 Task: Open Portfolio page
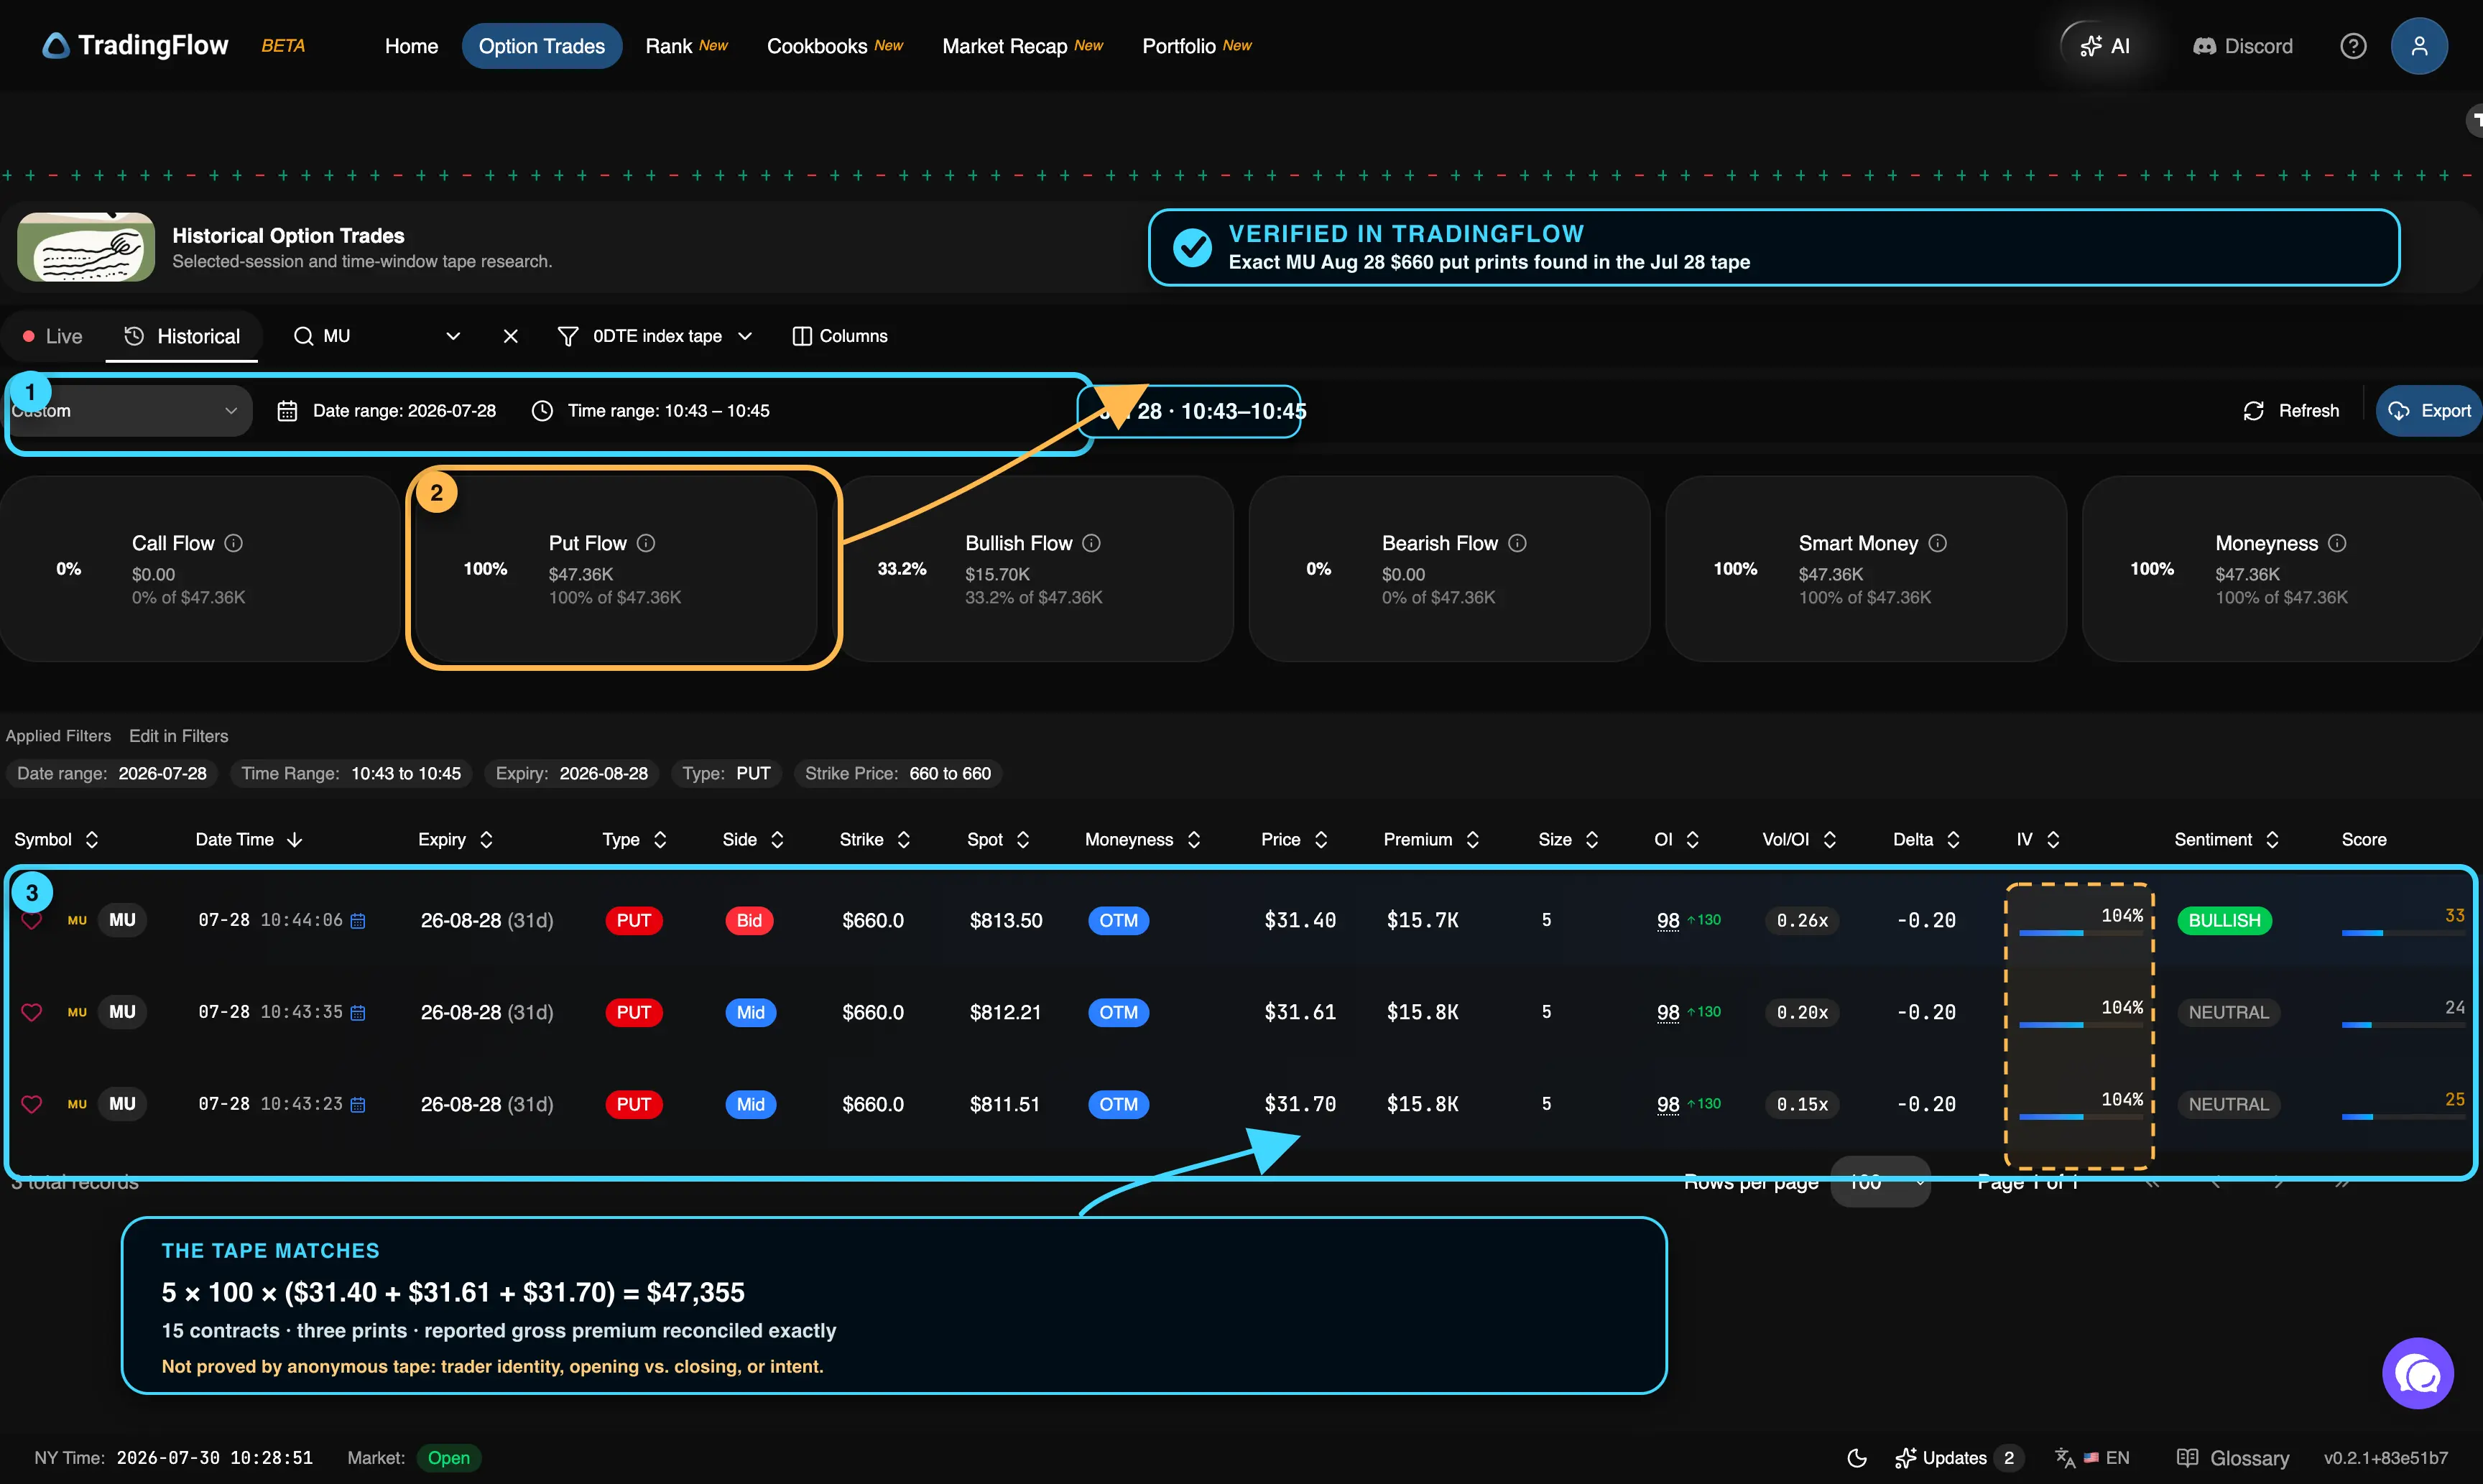pos(1196,46)
